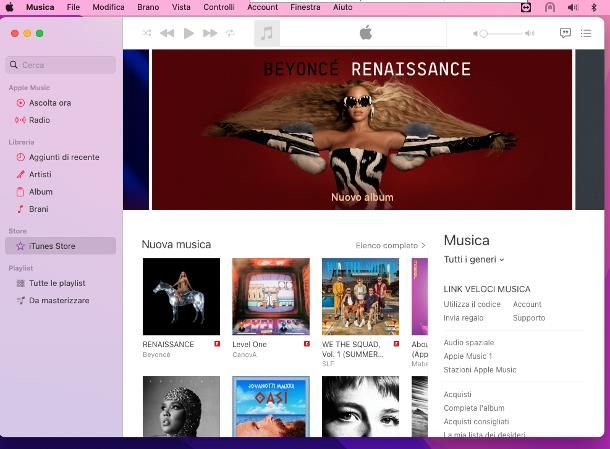
Task: Show next banner on the right edge
Action: coord(590,130)
